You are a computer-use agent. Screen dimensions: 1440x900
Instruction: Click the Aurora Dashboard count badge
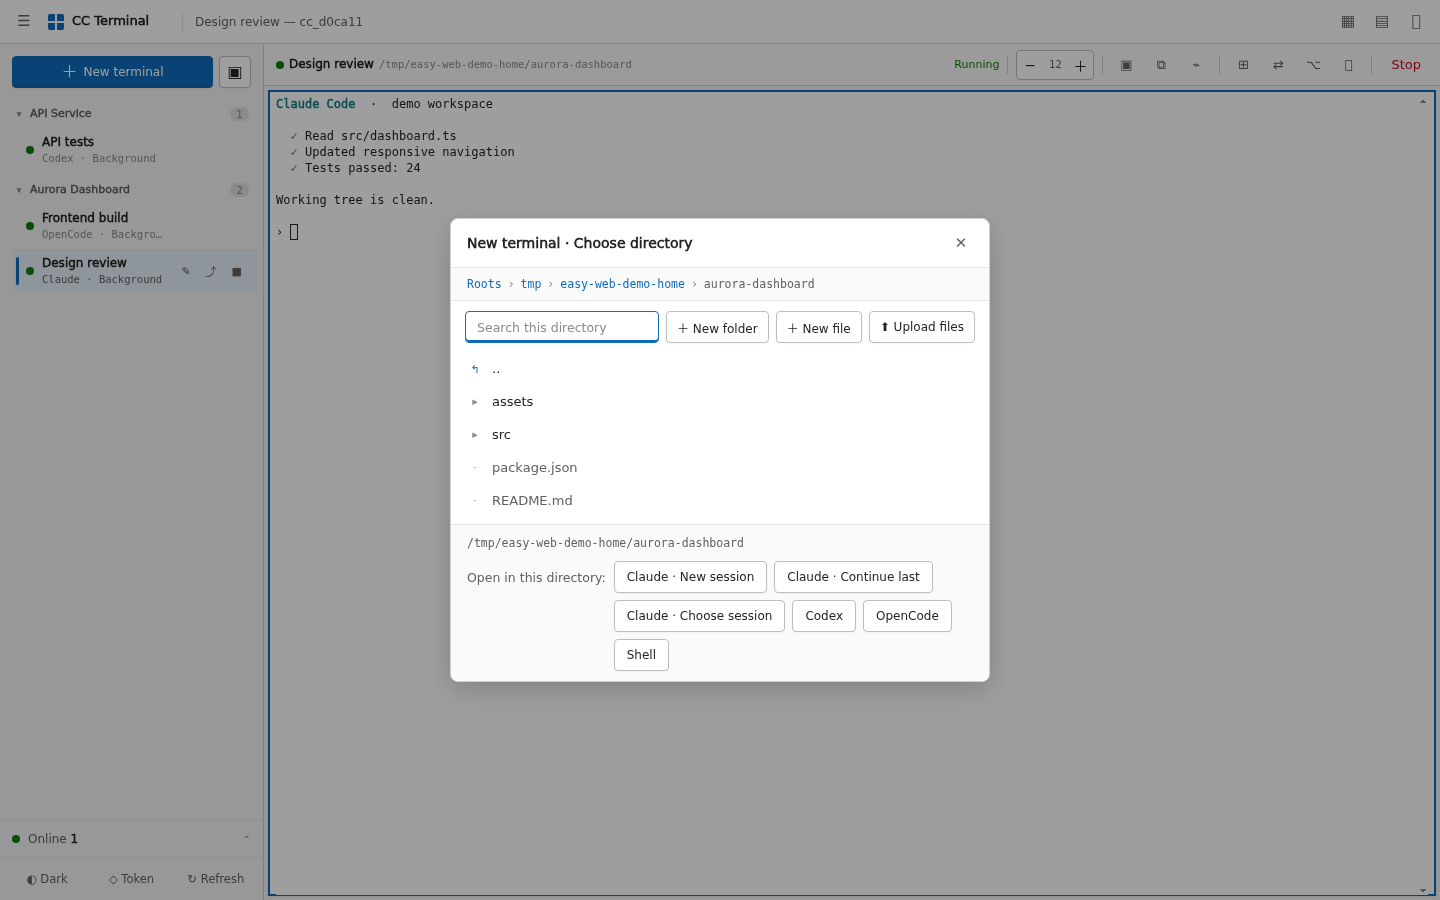(239, 190)
